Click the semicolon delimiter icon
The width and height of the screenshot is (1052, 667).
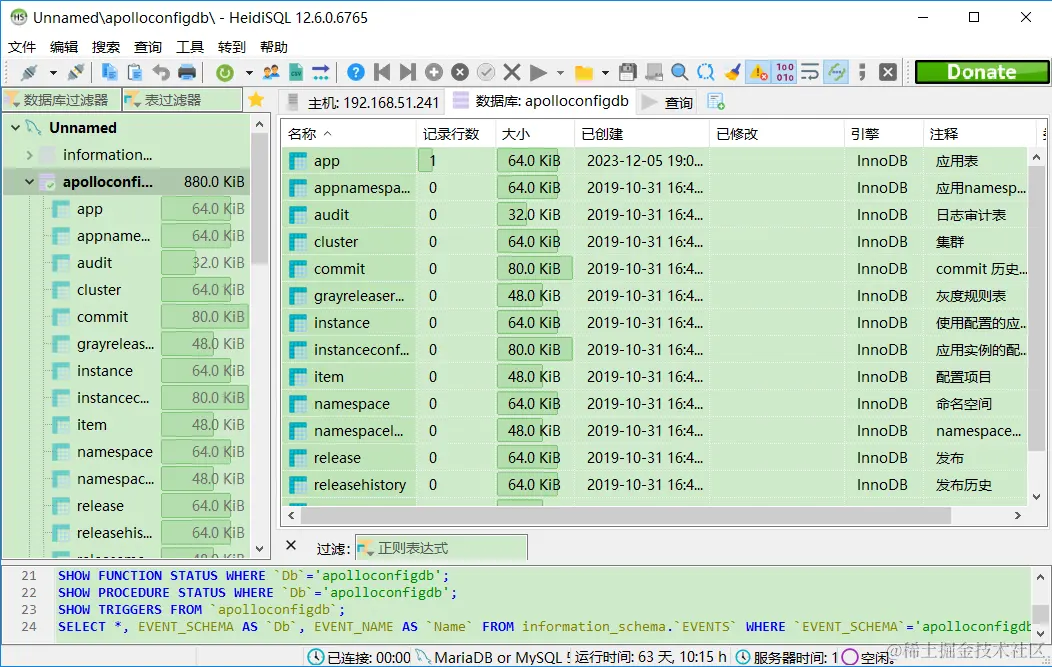(x=862, y=72)
